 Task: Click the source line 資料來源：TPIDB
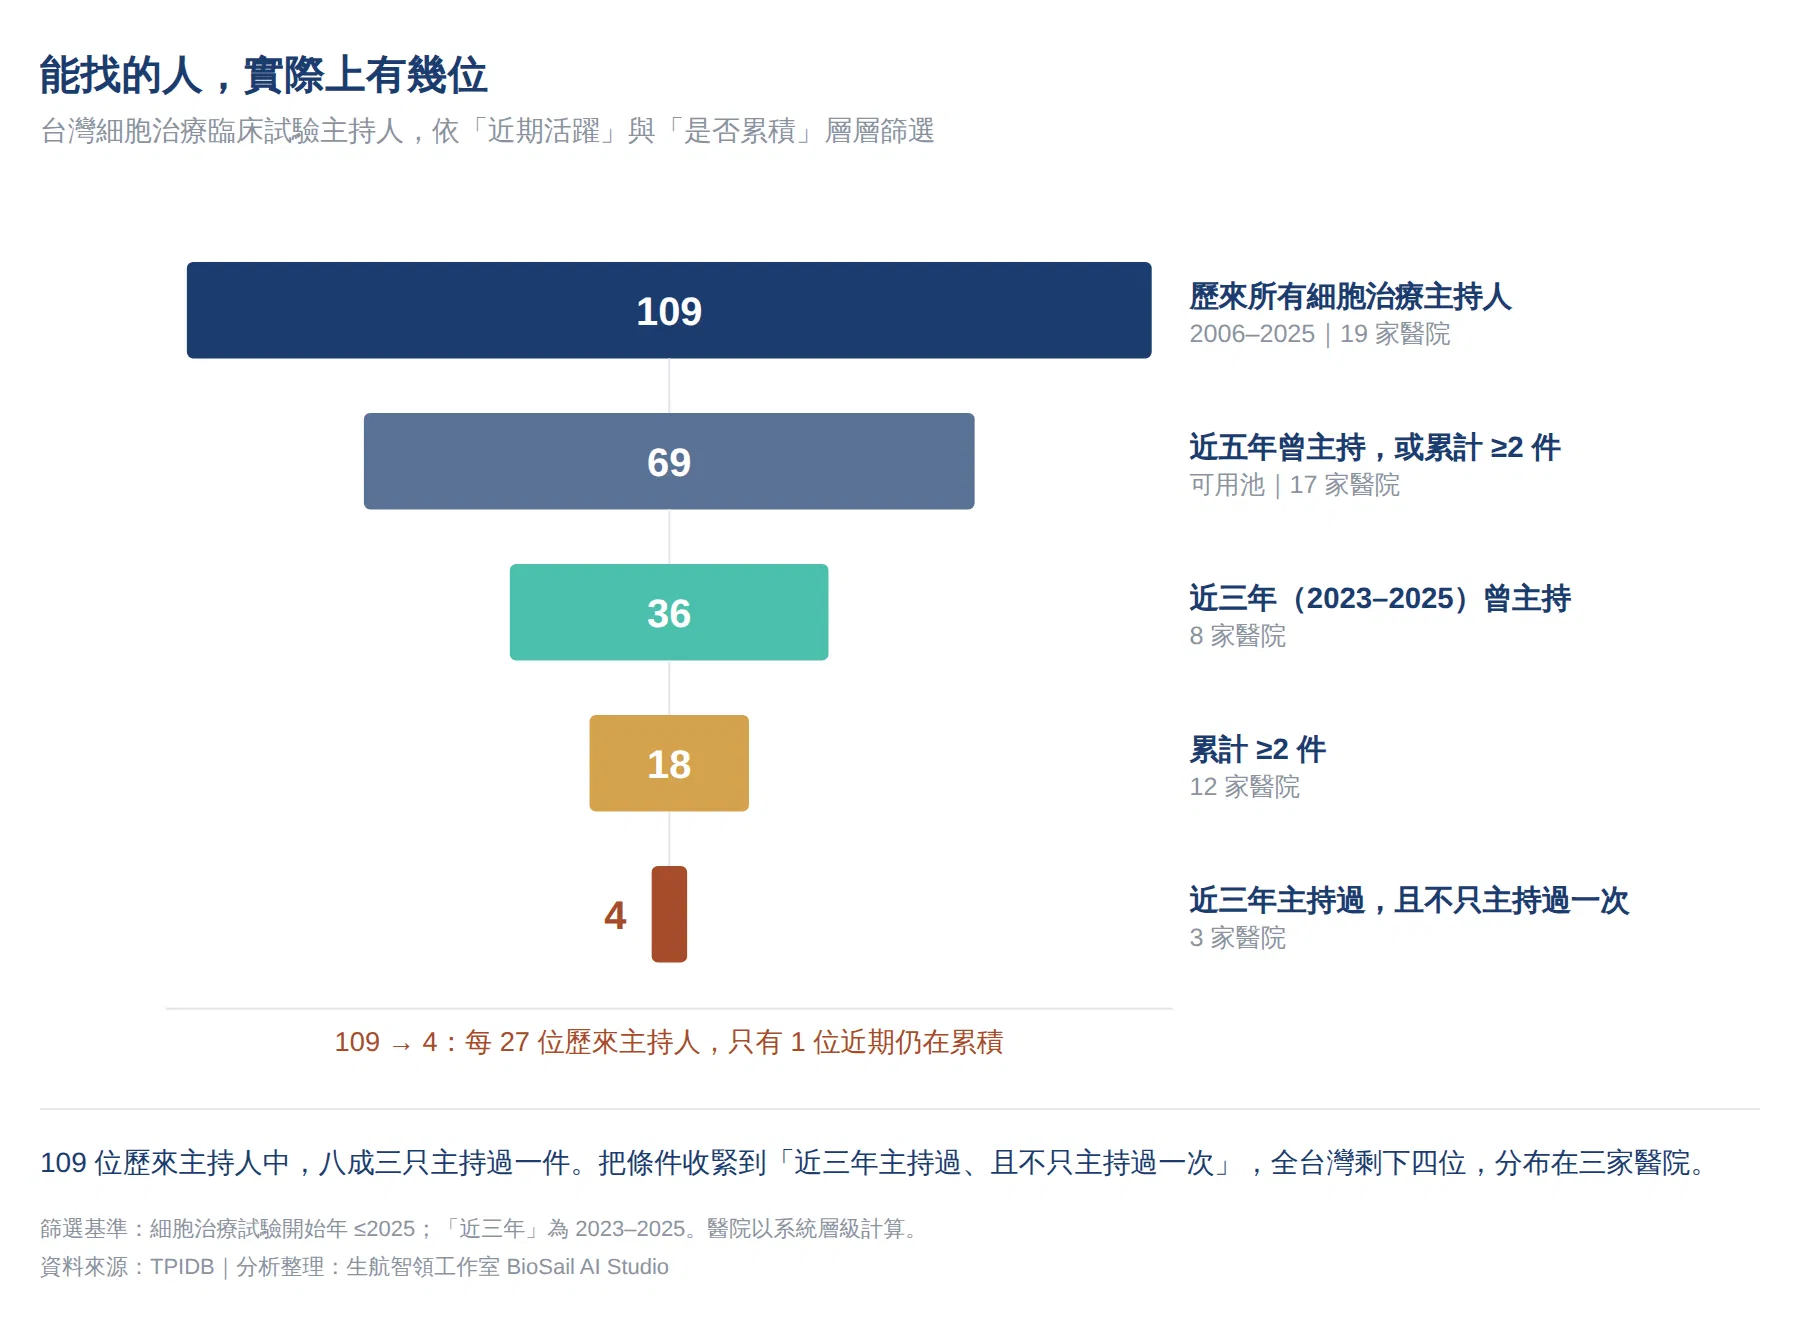[x=354, y=1267]
